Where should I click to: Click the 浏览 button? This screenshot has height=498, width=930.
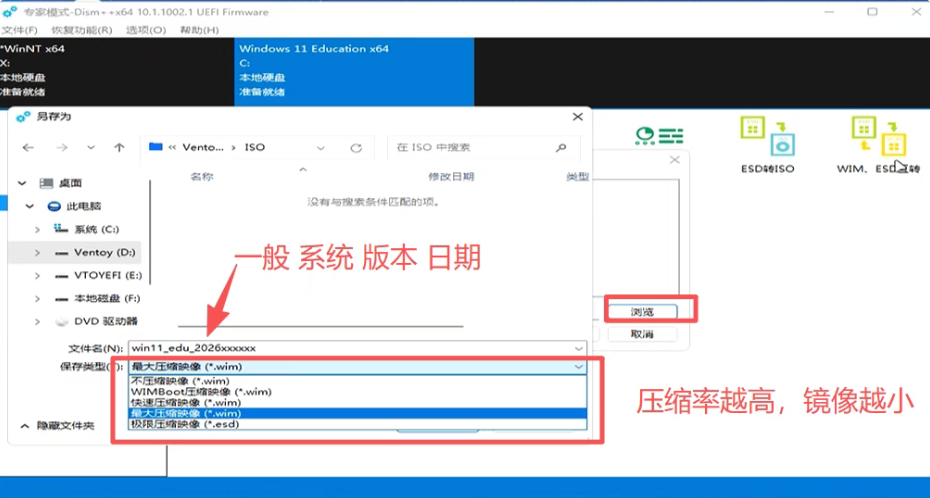642,312
